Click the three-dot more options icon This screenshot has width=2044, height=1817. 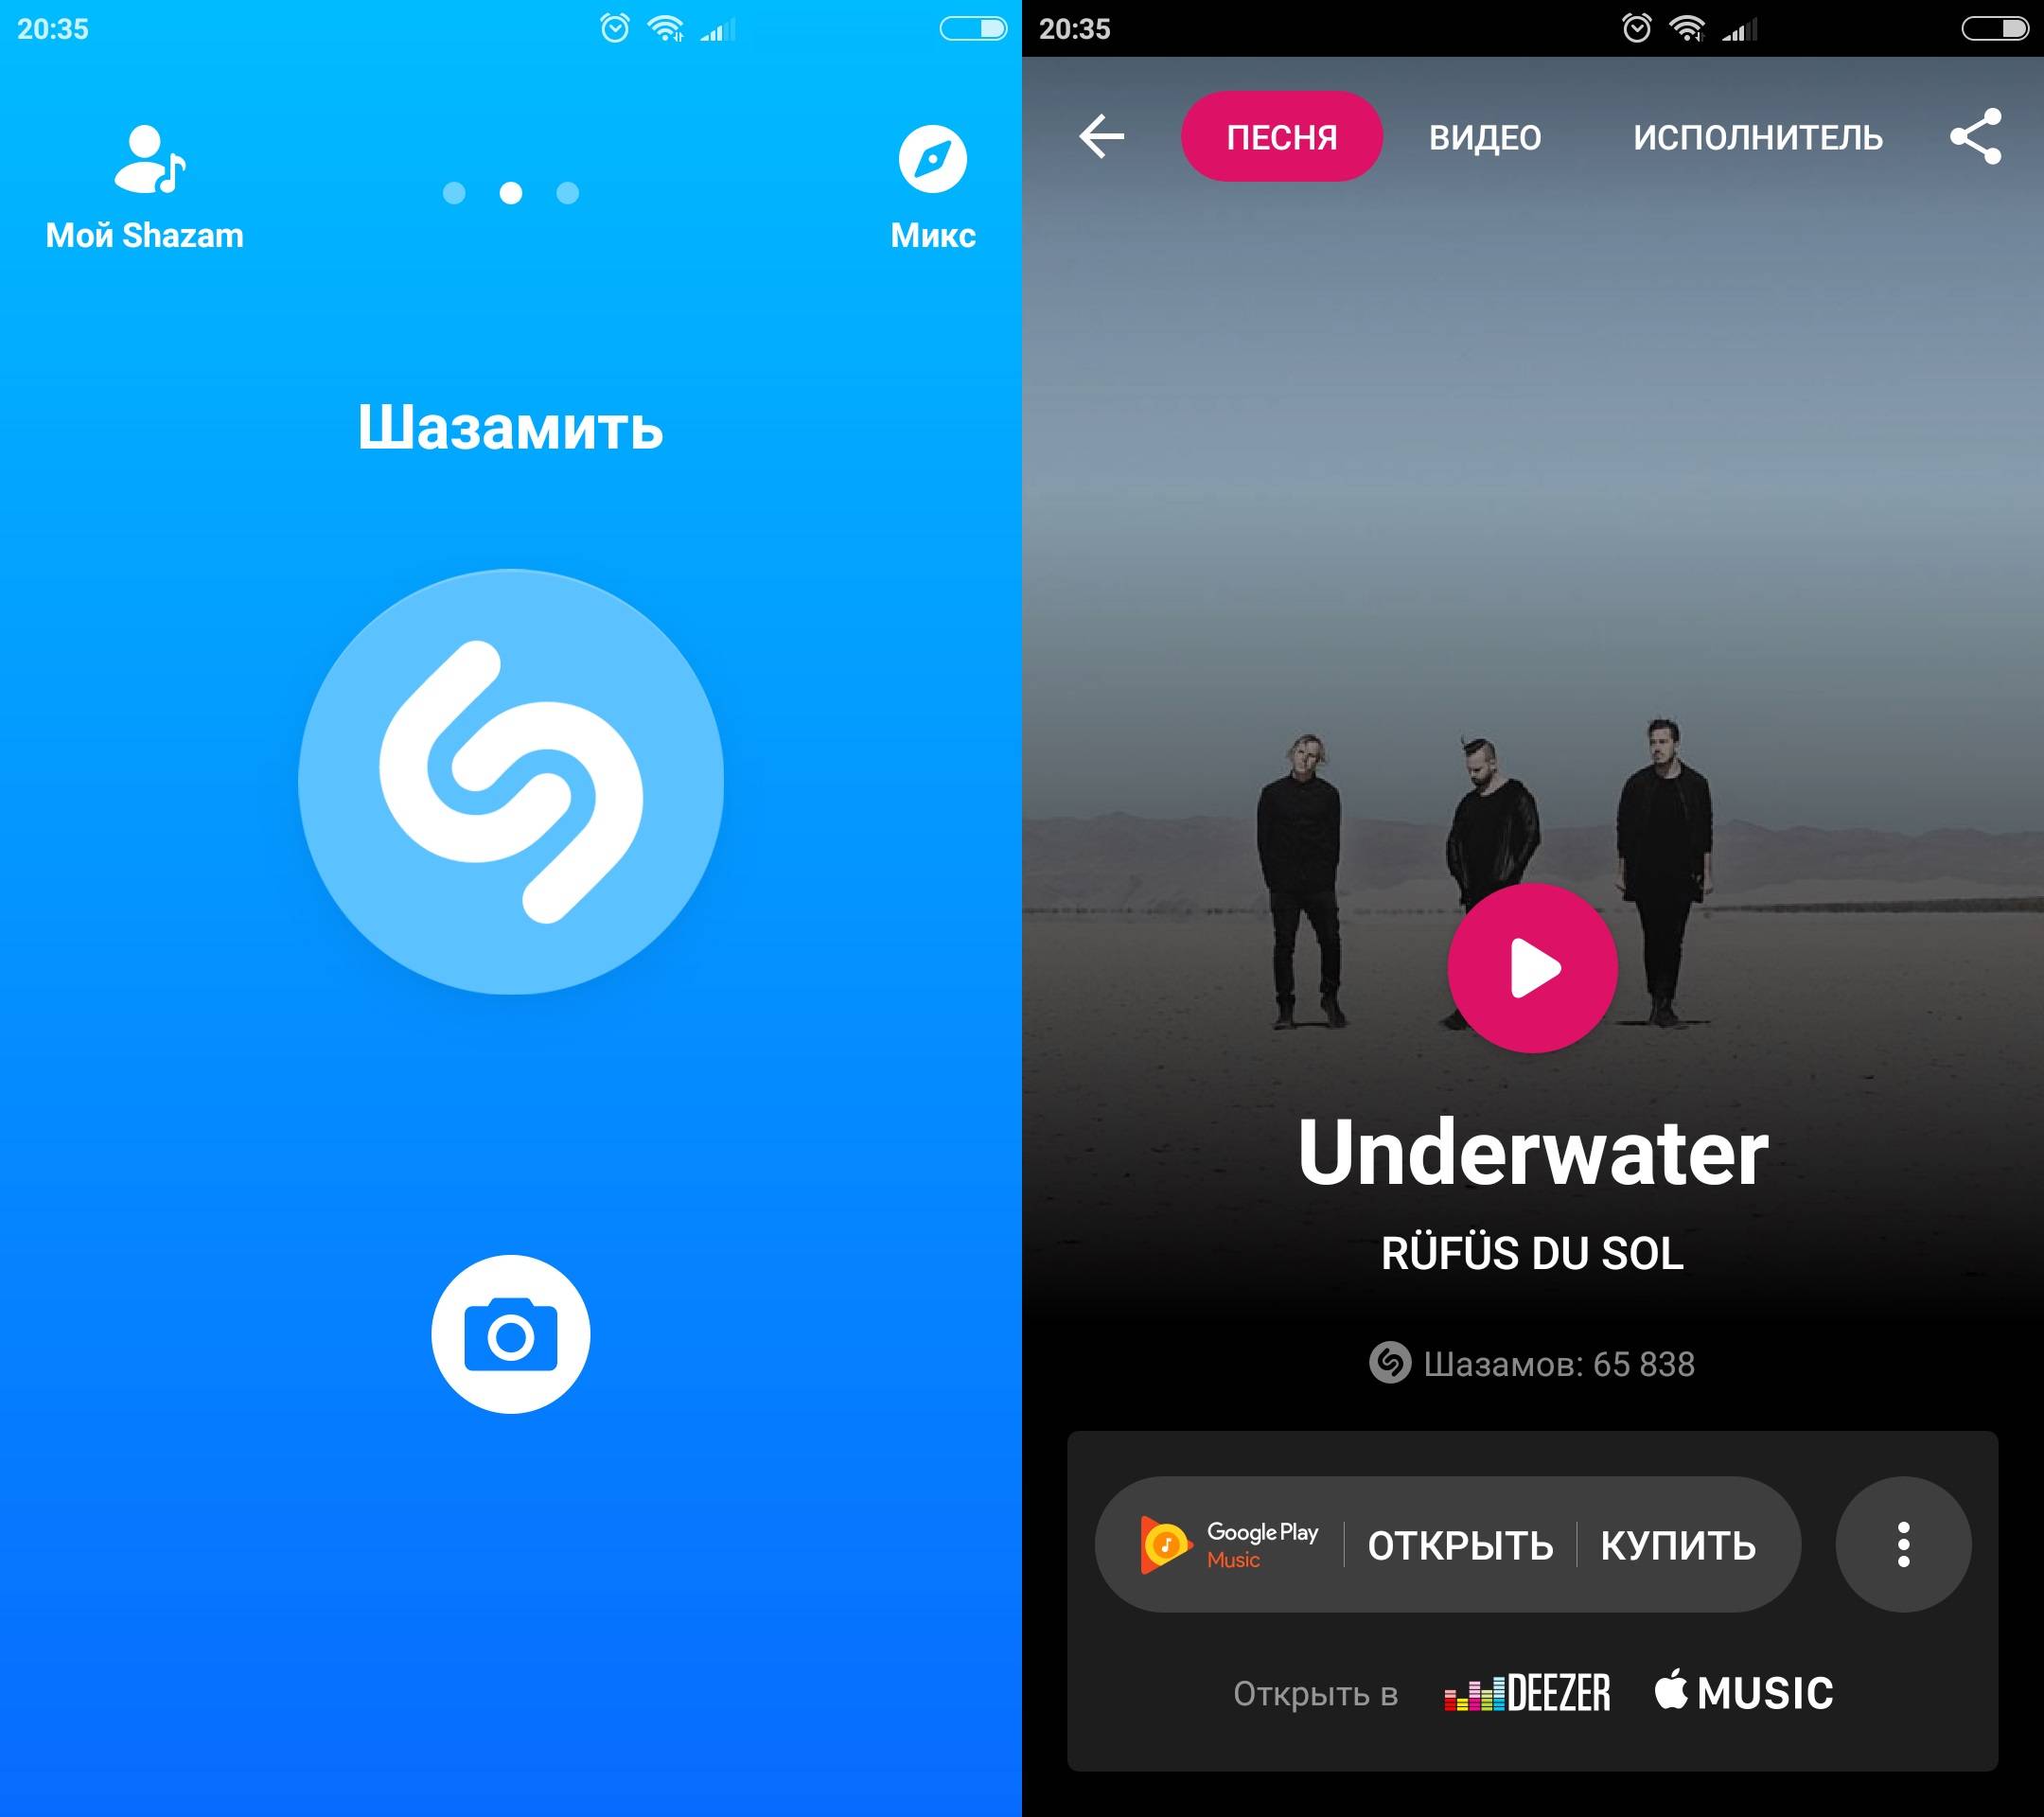tap(1902, 1547)
